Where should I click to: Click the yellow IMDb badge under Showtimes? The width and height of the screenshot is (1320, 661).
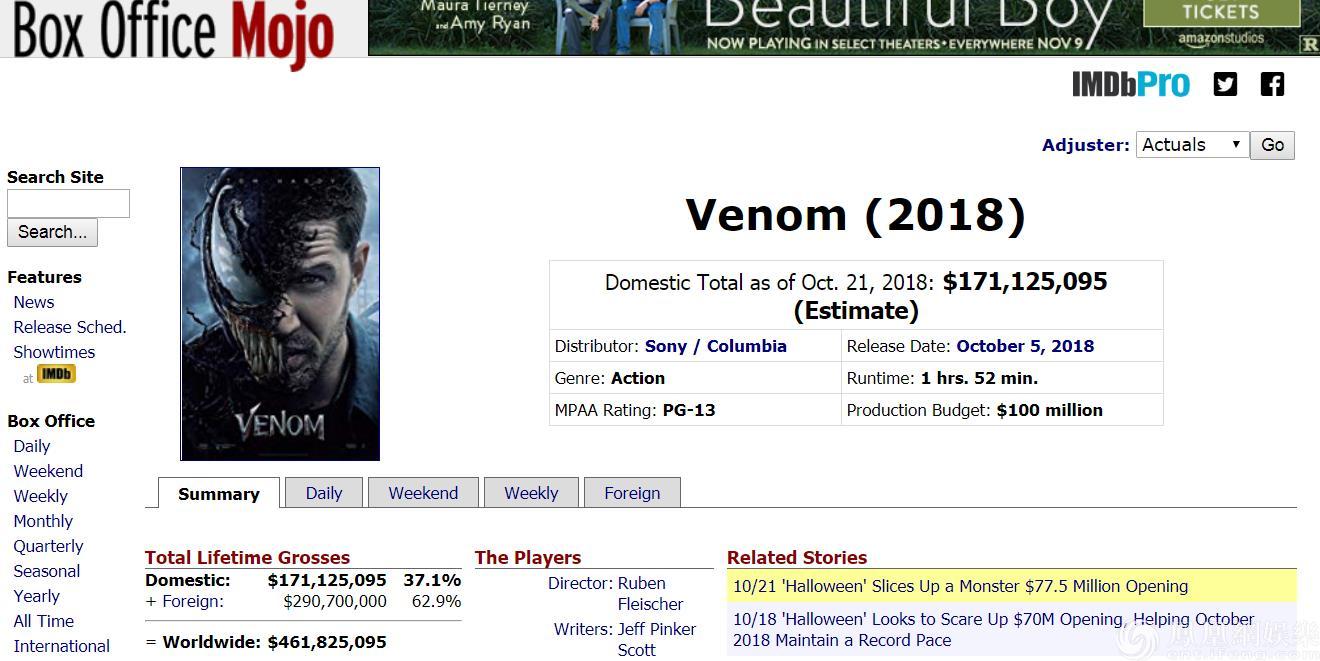[56, 374]
